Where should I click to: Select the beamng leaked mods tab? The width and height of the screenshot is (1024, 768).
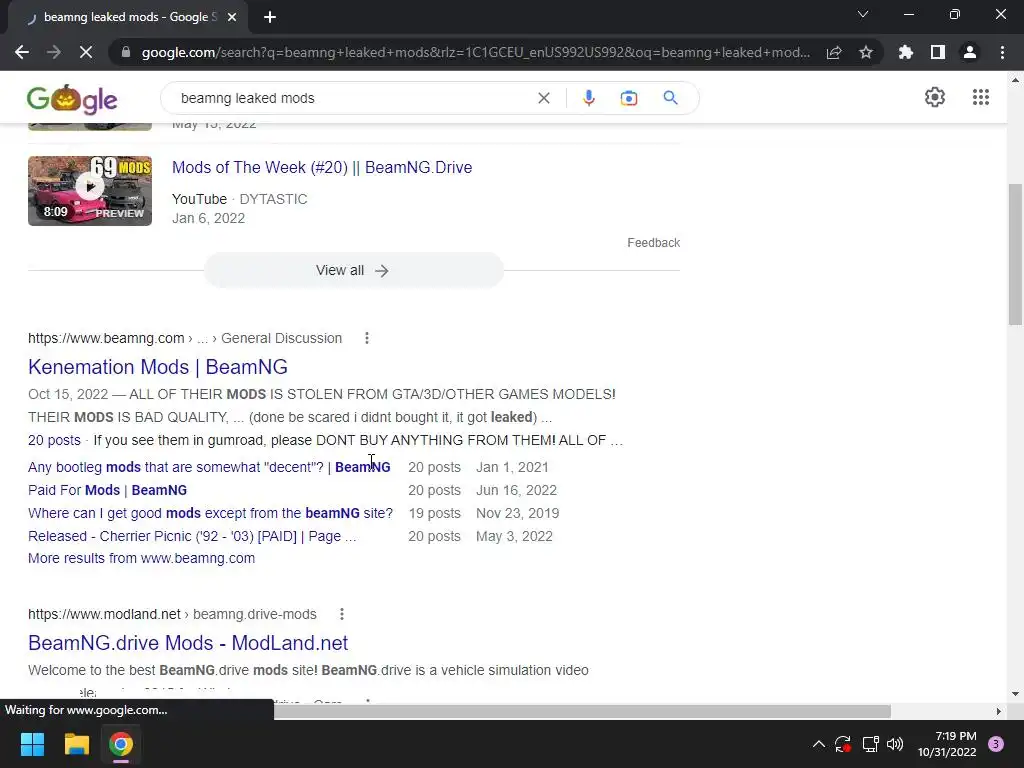coord(127,17)
